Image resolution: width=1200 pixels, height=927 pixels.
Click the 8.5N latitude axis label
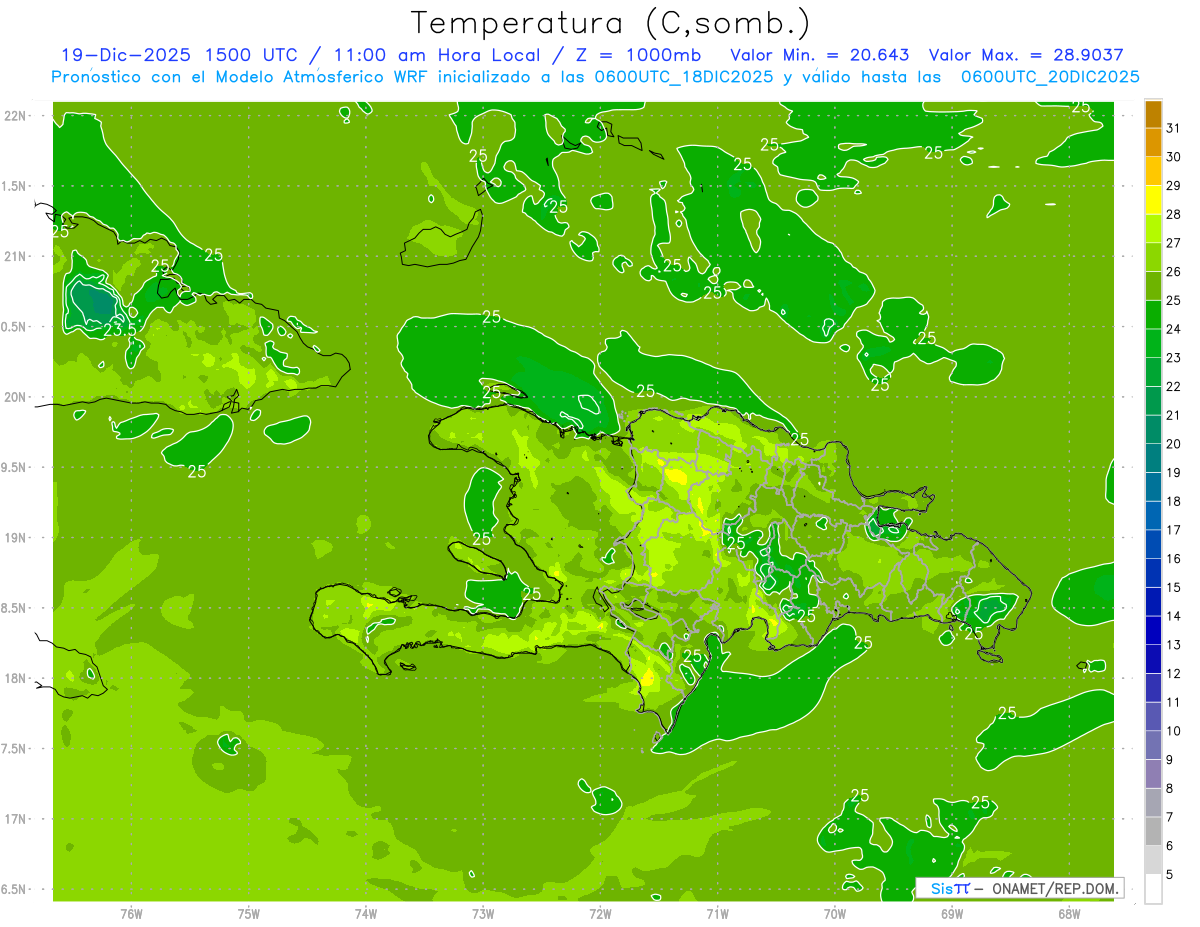pyautogui.click(x=15, y=608)
